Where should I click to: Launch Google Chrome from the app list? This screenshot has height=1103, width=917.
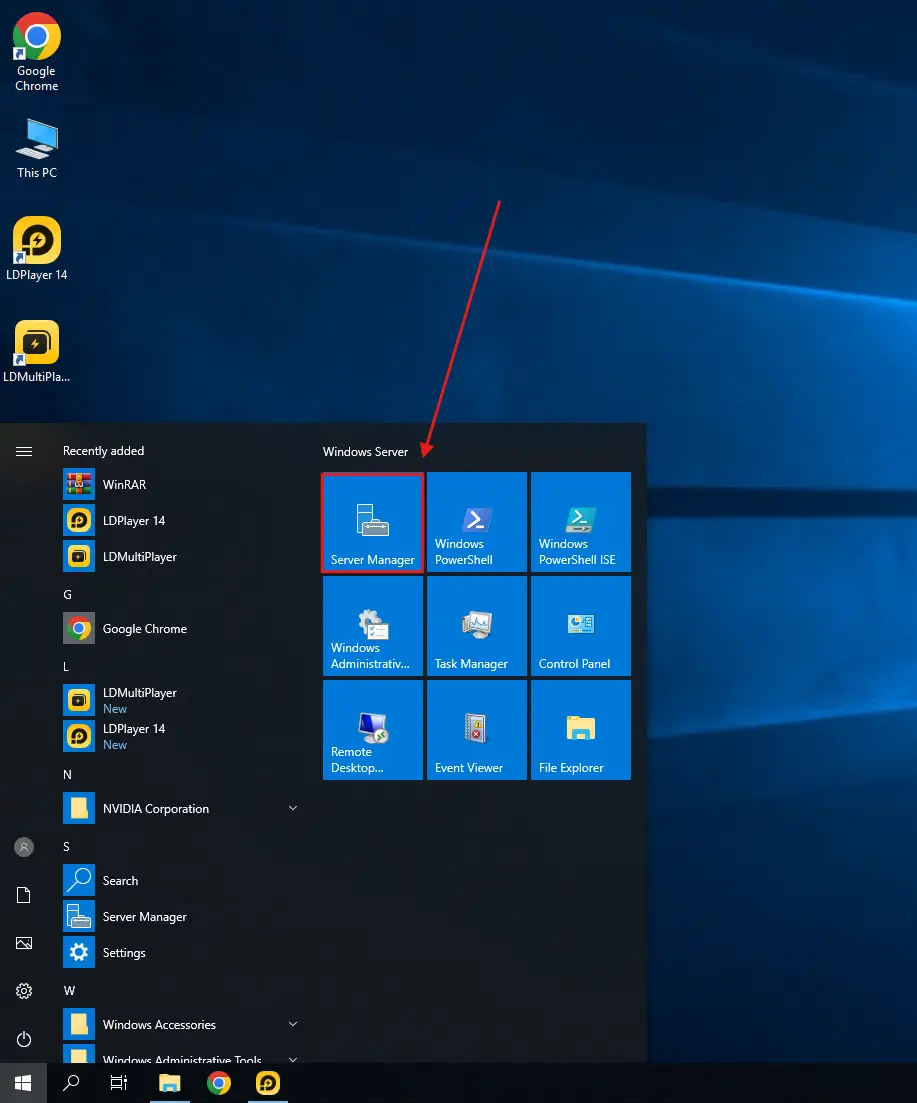click(x=181, y=629)
